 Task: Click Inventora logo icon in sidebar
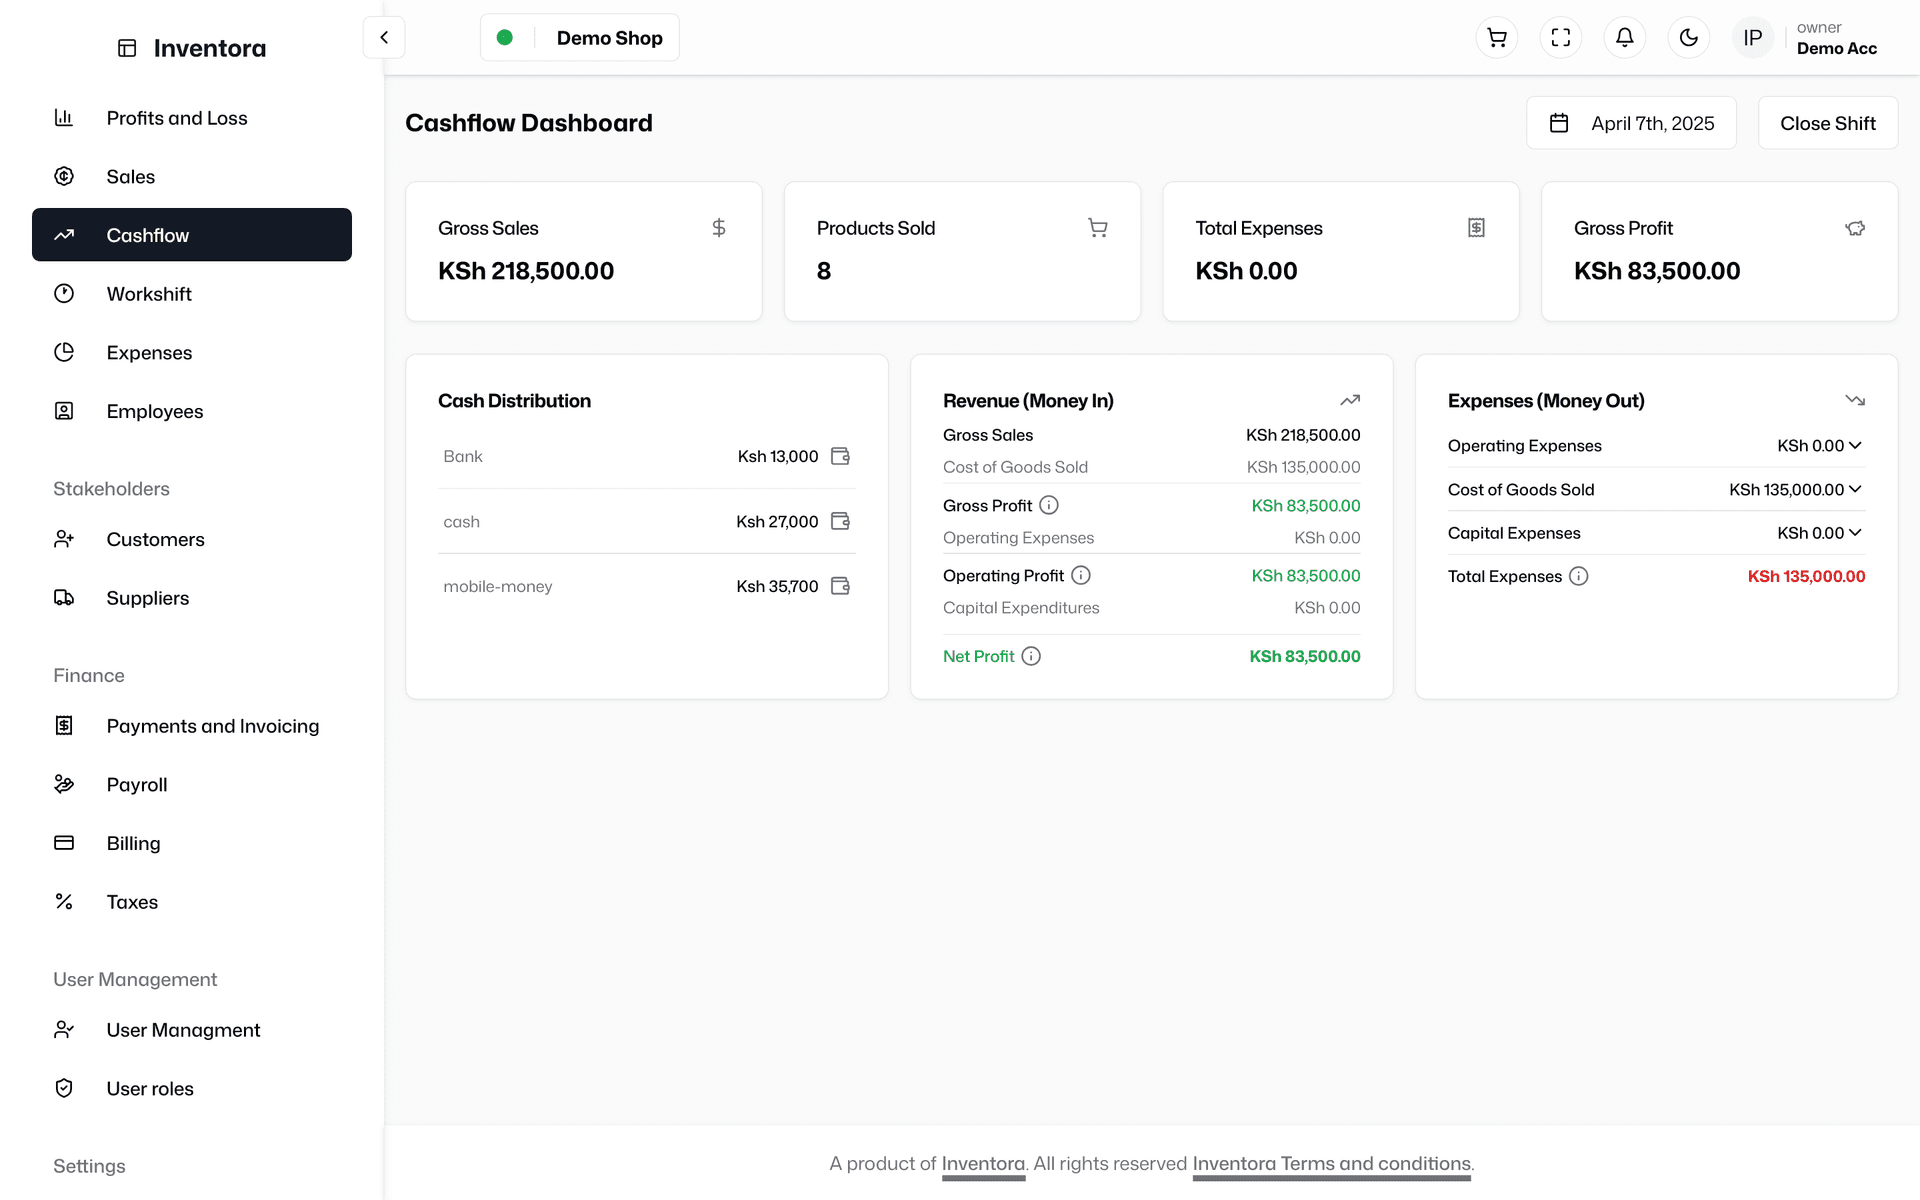127,48
